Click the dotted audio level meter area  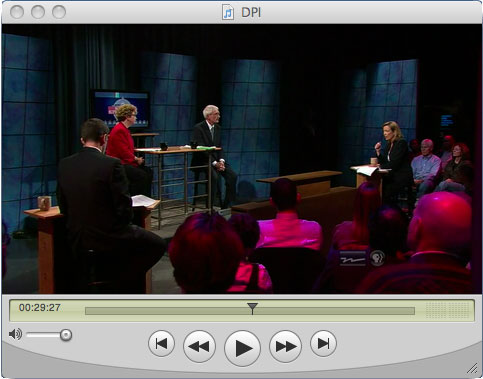(x=447, y=310)
